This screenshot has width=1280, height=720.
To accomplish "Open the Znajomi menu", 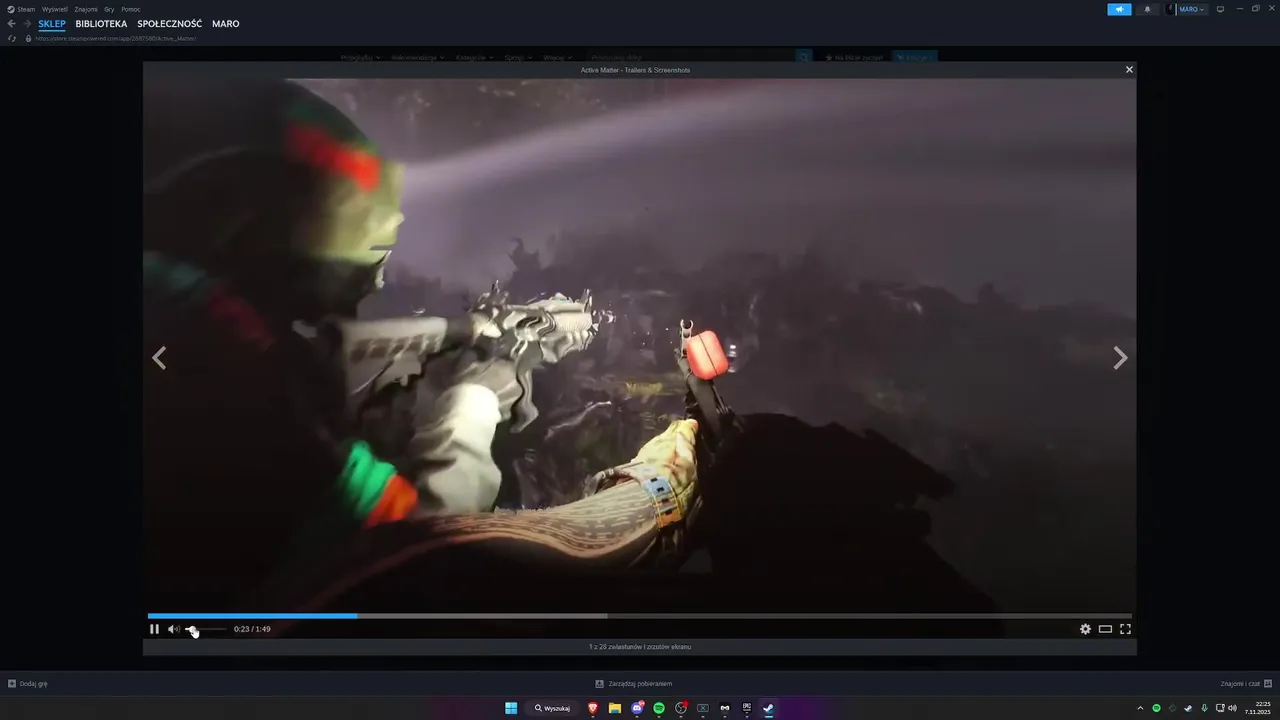I will 86,9.
